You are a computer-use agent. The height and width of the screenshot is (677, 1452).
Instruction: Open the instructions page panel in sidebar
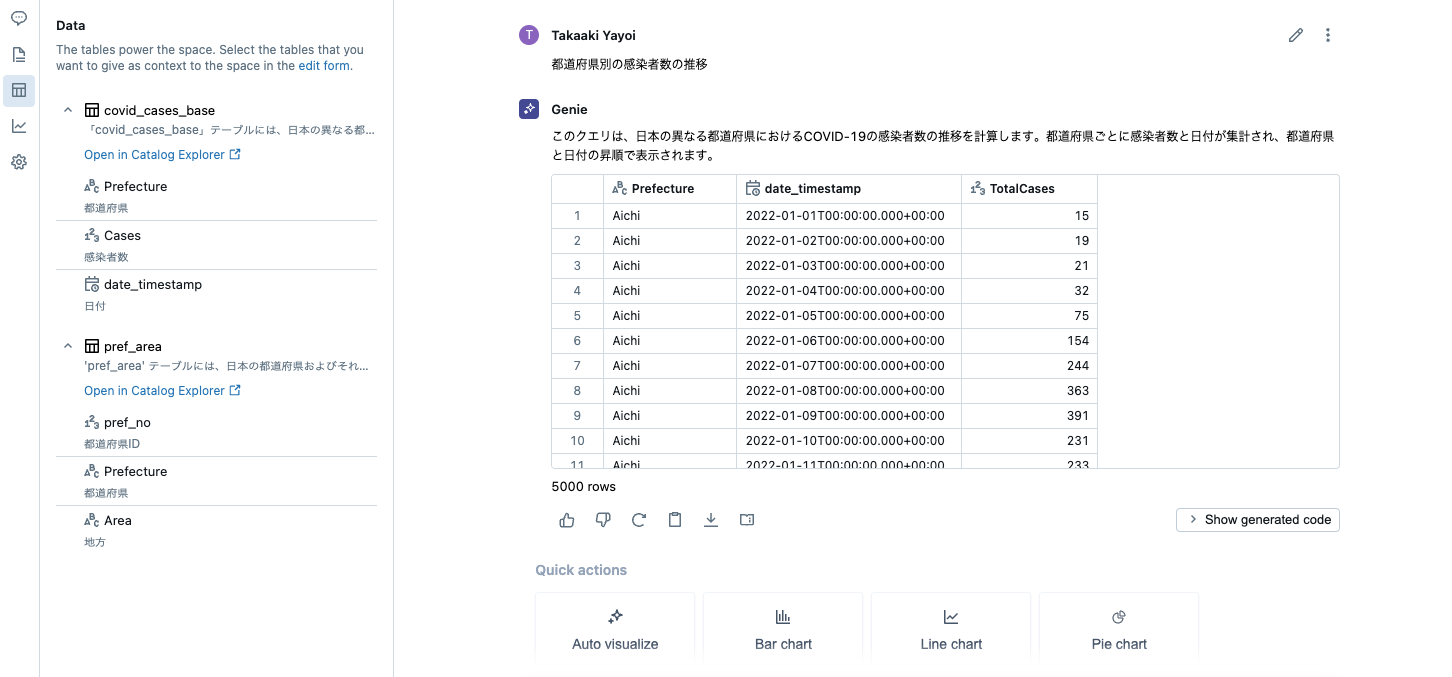click(18, 54)
